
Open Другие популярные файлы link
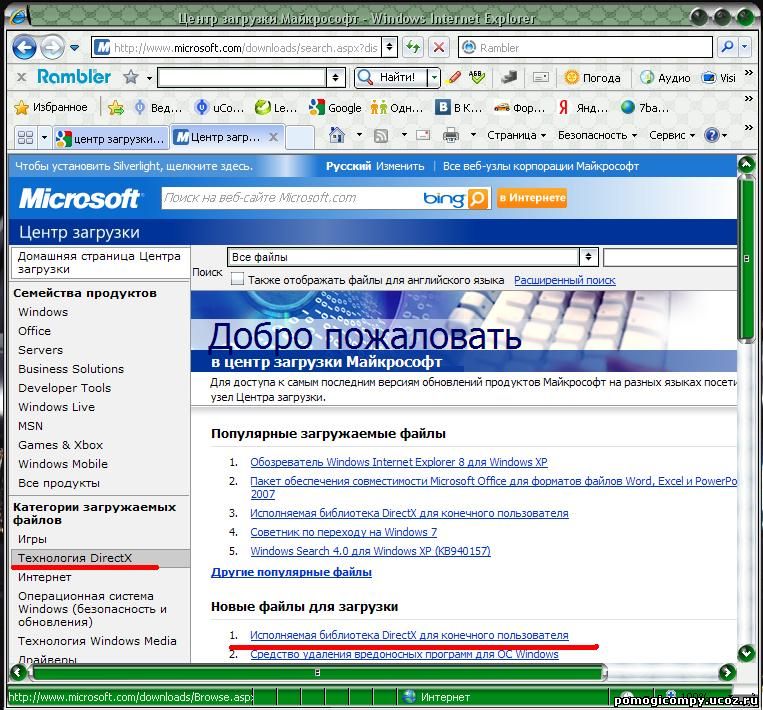pos(291,572)
